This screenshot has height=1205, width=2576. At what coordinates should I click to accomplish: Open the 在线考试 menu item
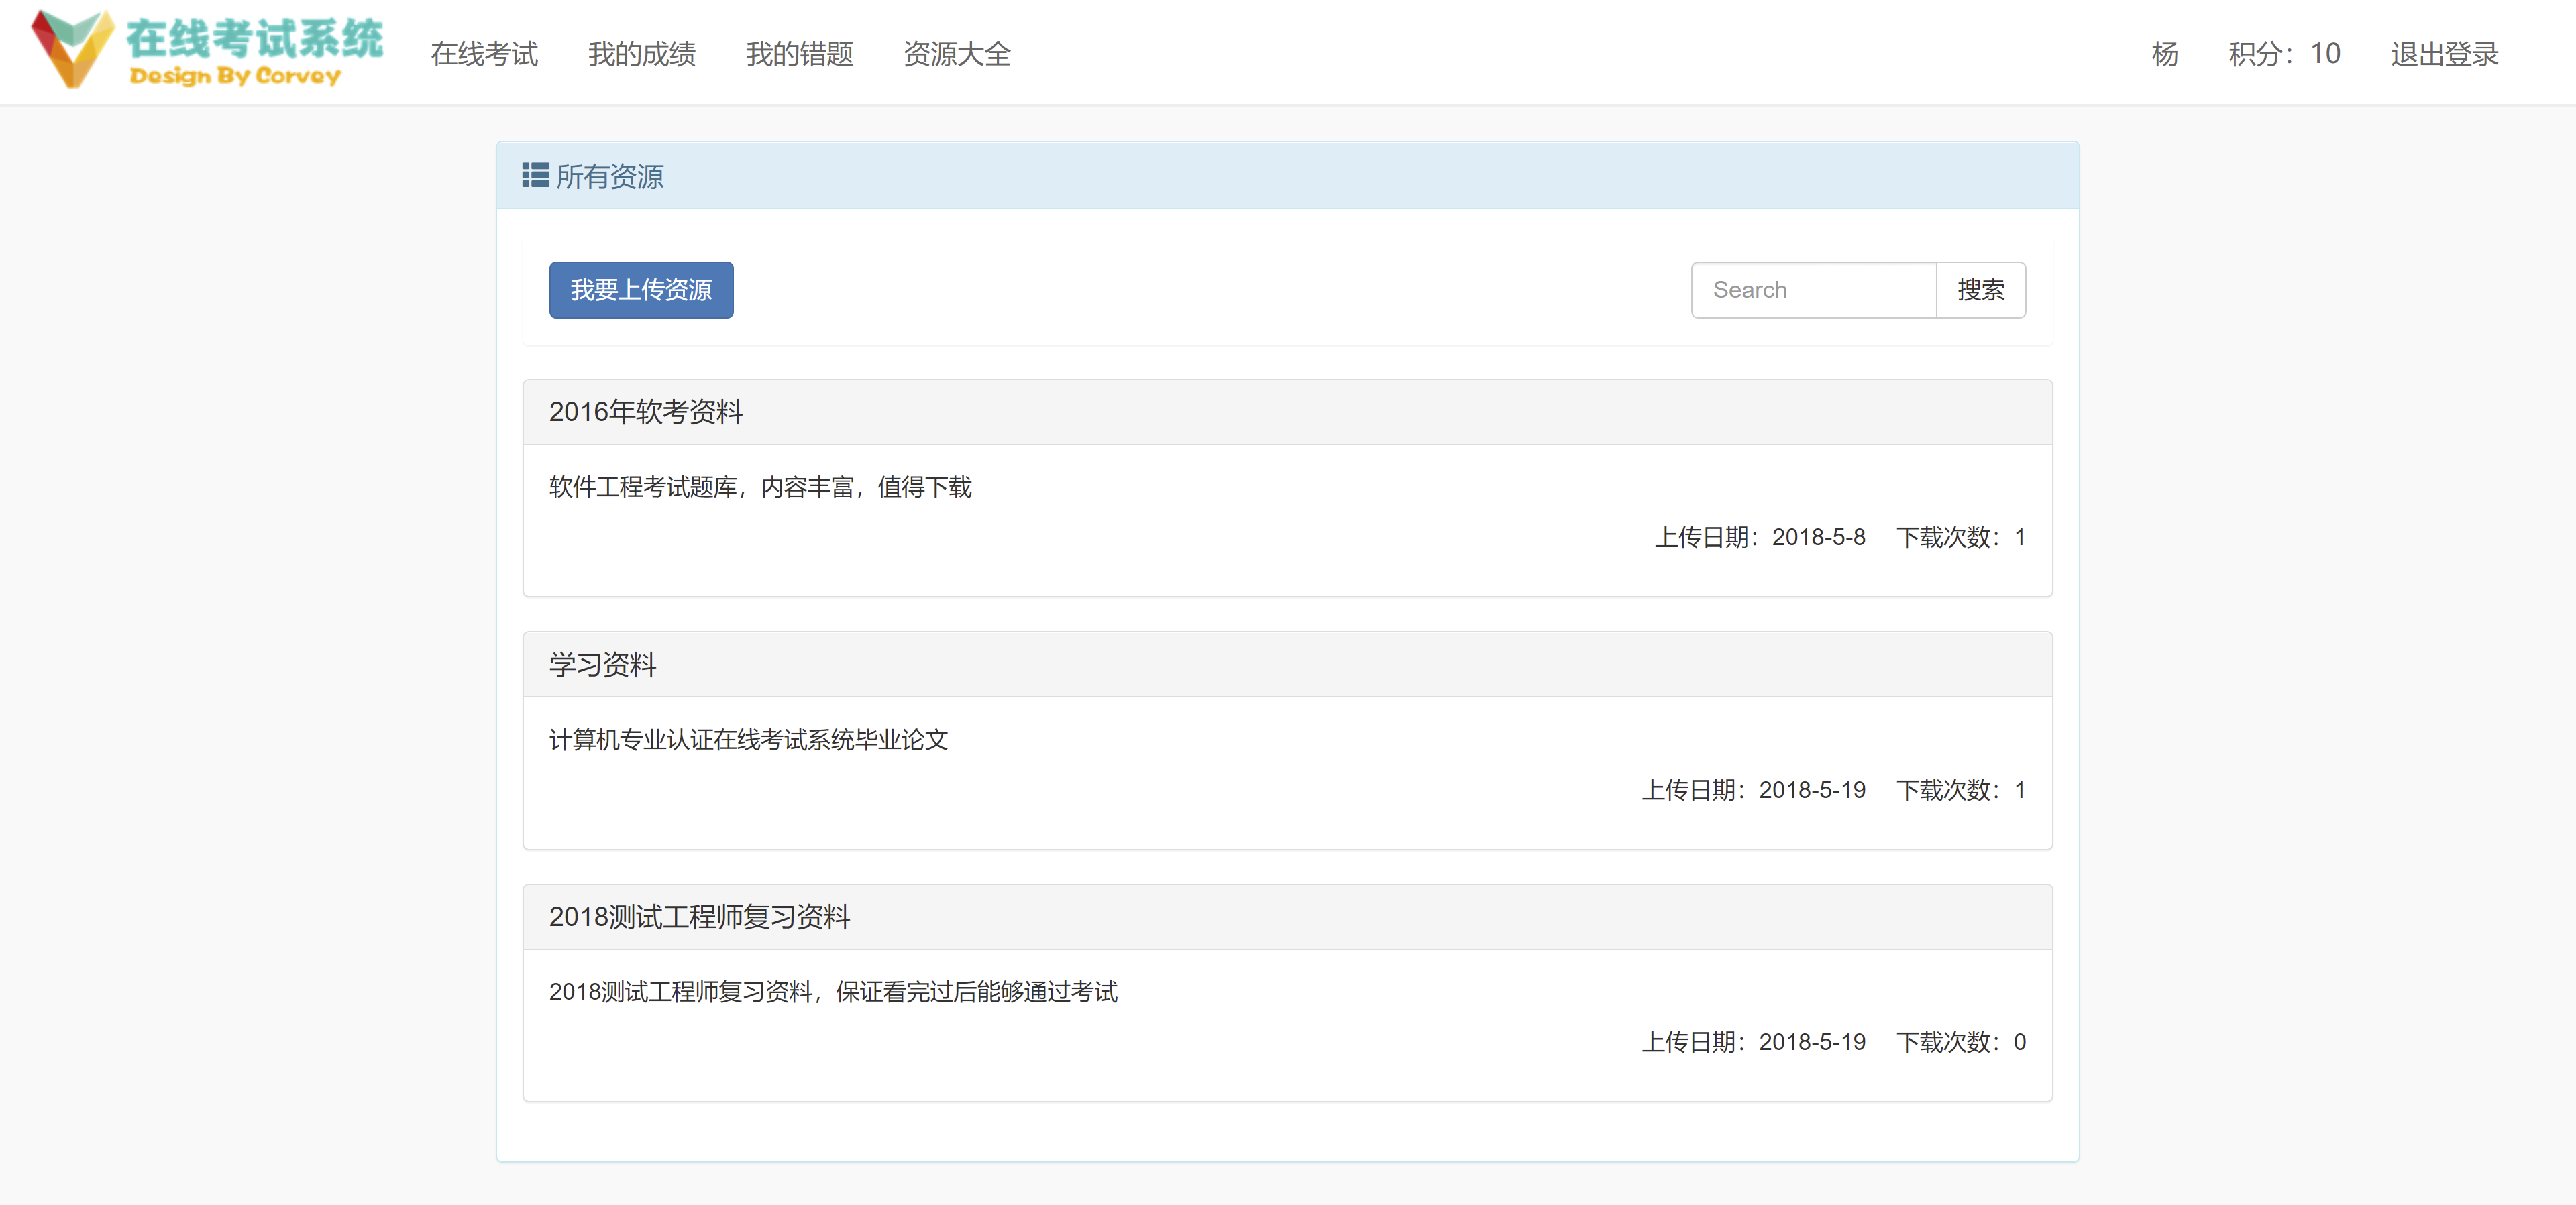coord(484,55)
